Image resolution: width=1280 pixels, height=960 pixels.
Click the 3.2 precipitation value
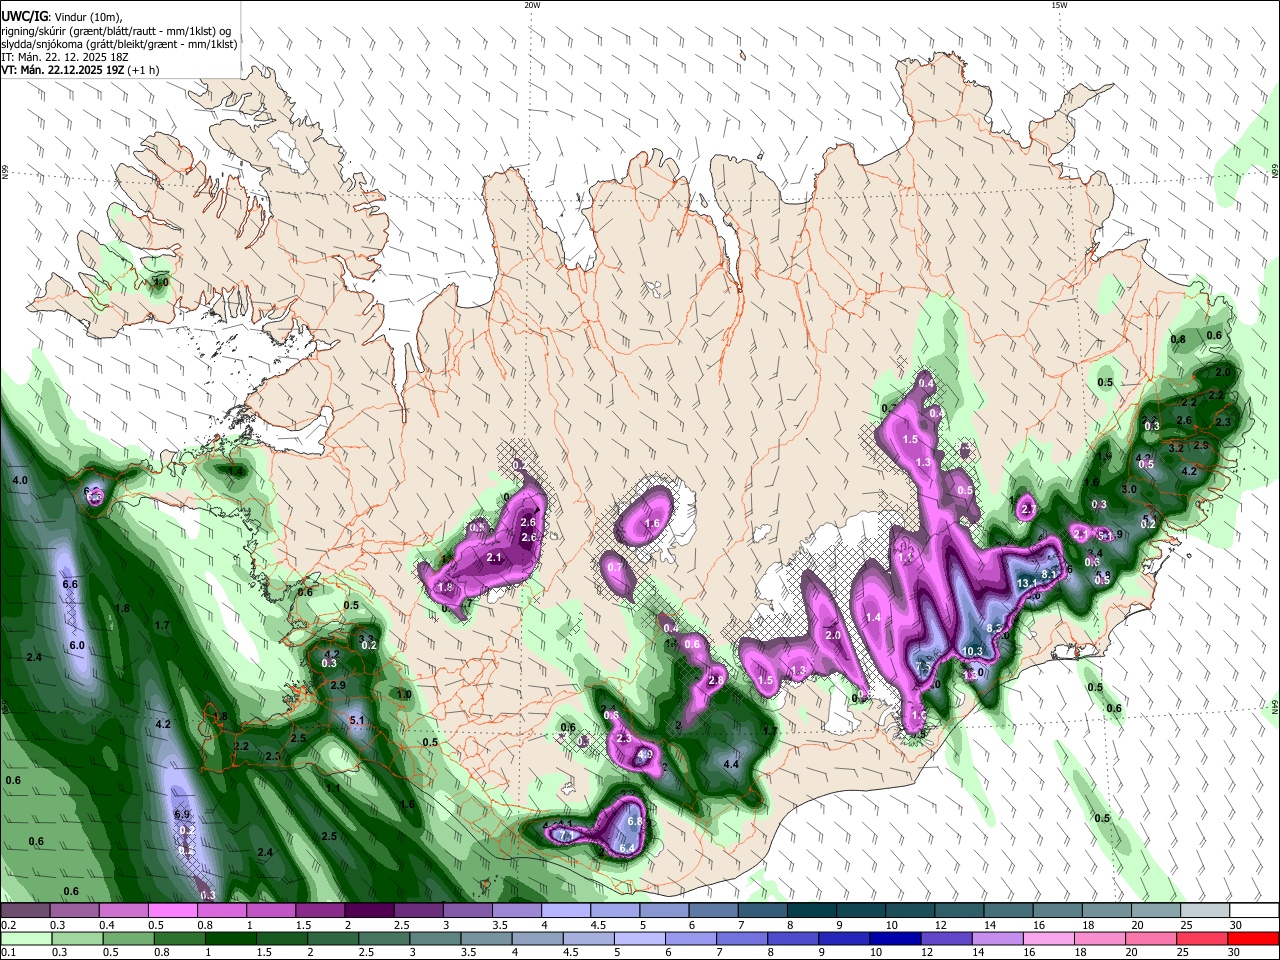[x=1176, y=447]
